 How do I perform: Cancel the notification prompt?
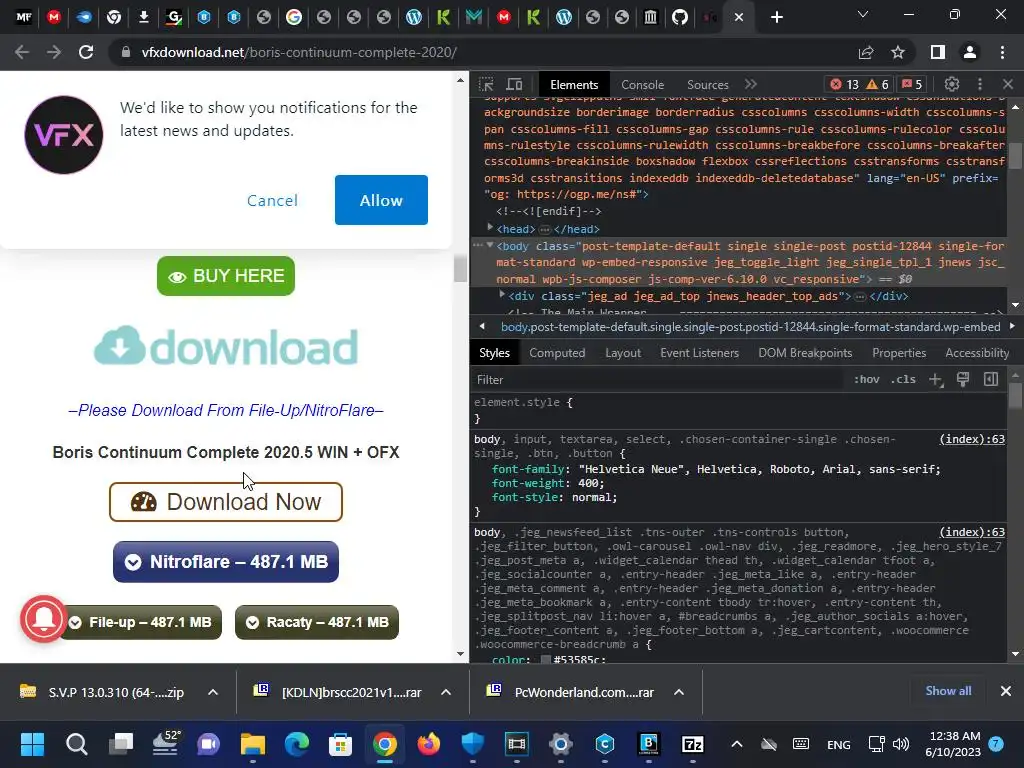(x=272, y=200)
